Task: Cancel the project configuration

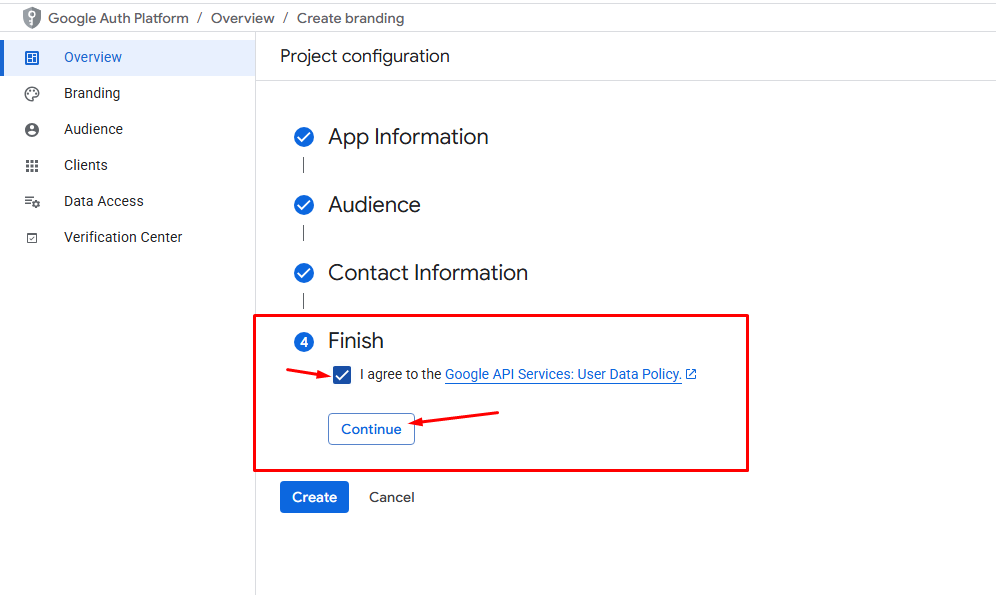Action: coord(392,497)
